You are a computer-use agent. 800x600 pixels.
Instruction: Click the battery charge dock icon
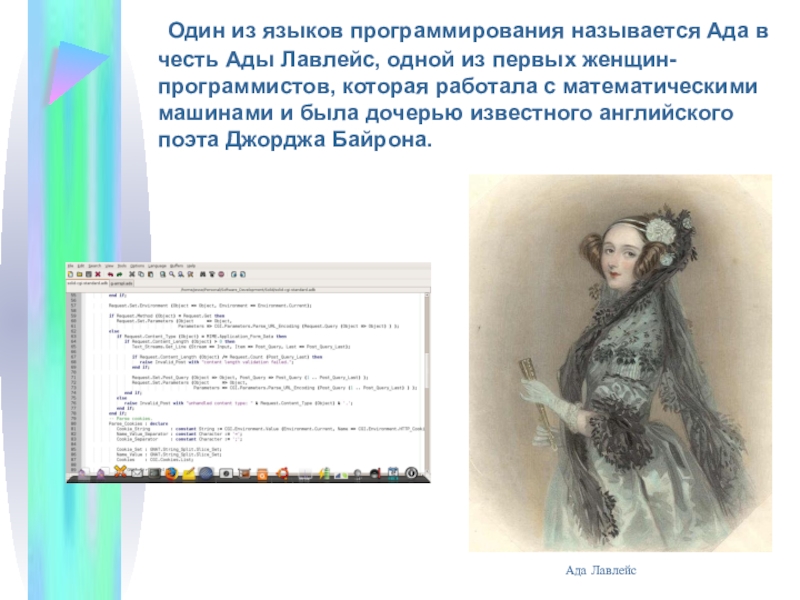pyautogui.click(x=324, y=473)
